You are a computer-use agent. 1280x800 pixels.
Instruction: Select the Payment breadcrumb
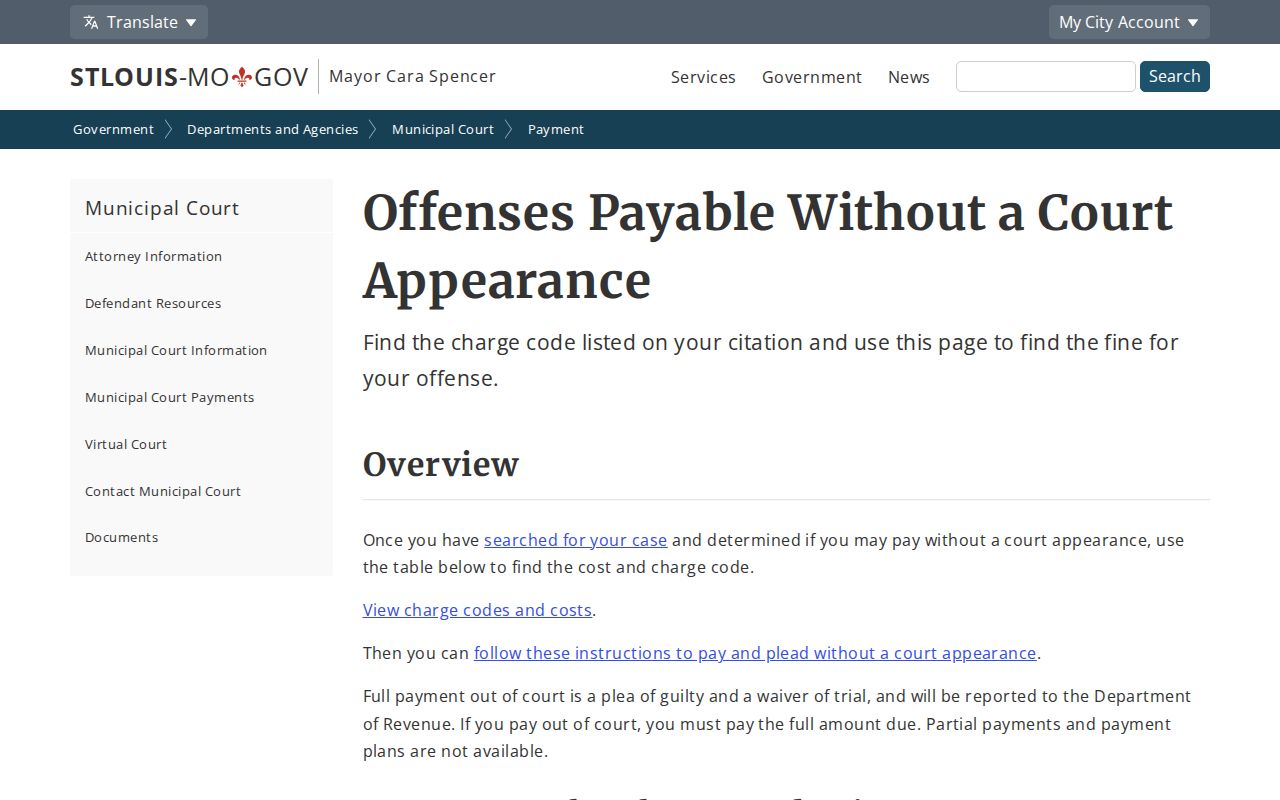point(556,129)
